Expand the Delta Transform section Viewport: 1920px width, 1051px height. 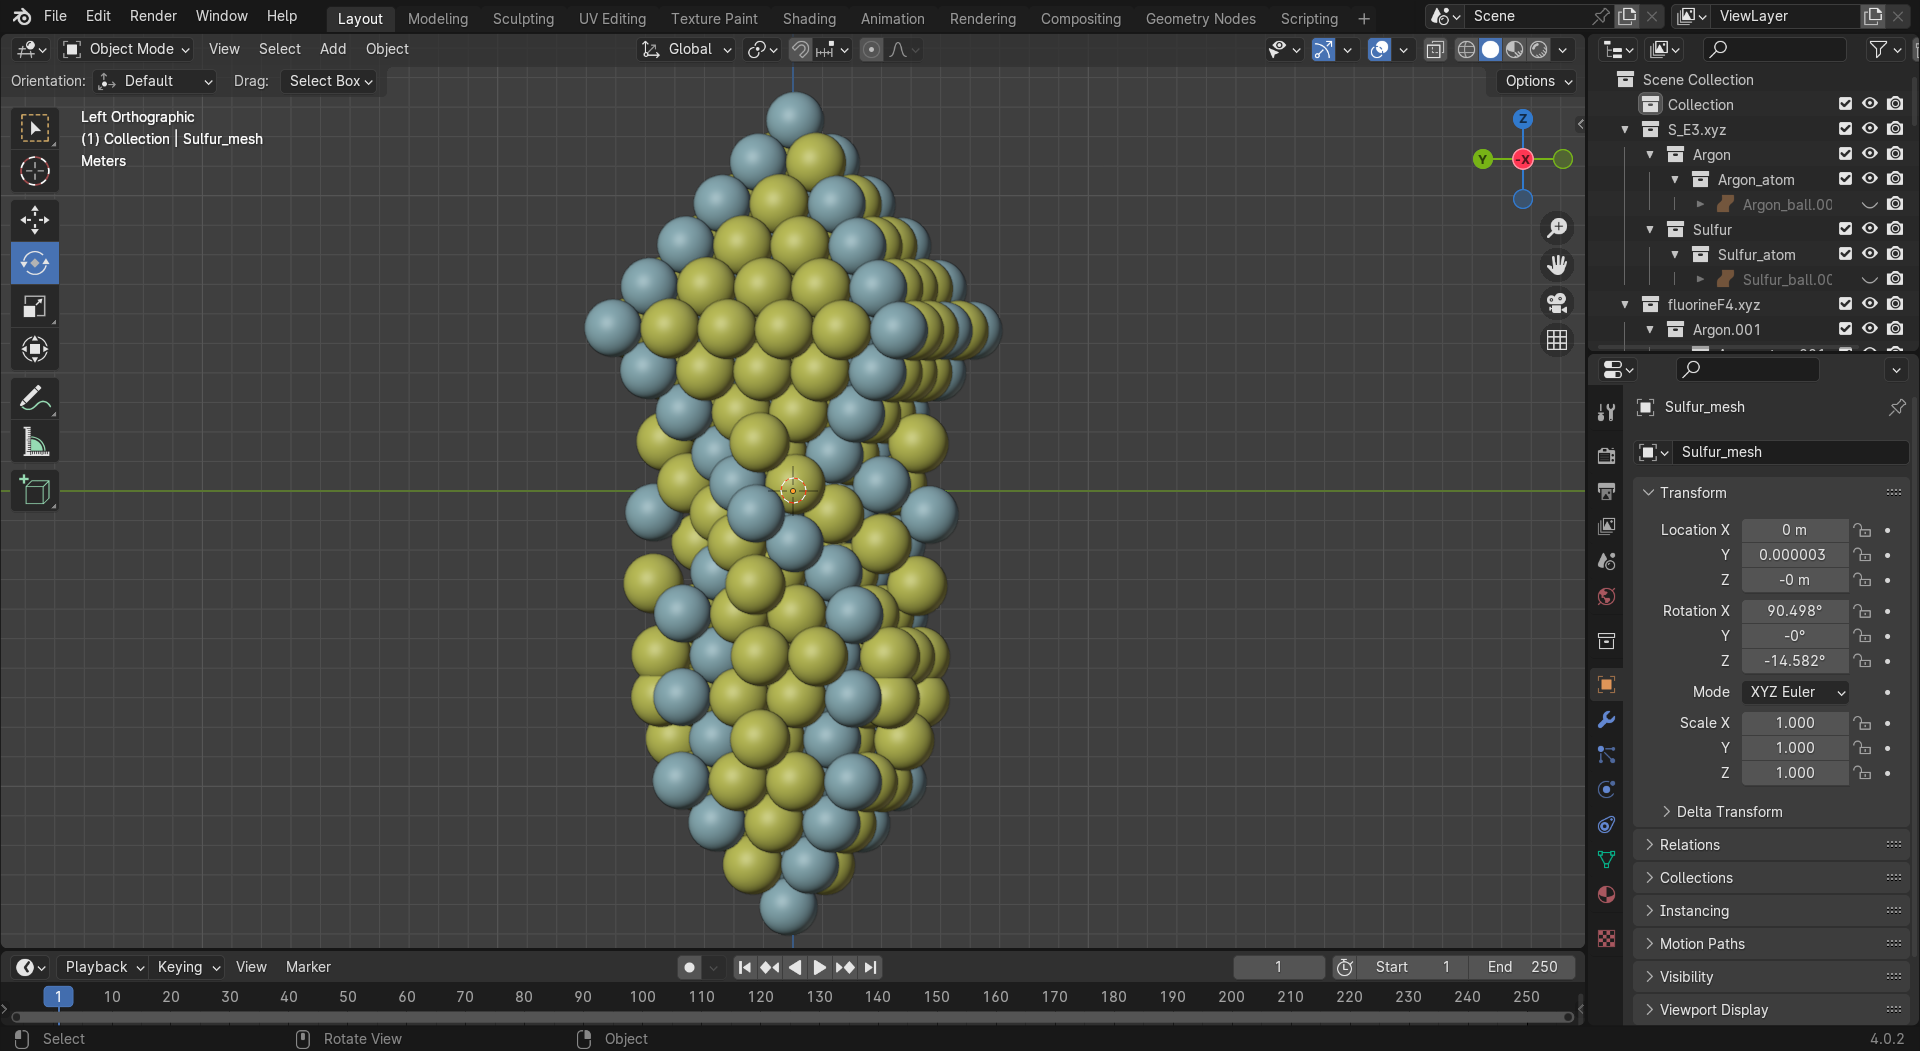(x=1728, y=812)
